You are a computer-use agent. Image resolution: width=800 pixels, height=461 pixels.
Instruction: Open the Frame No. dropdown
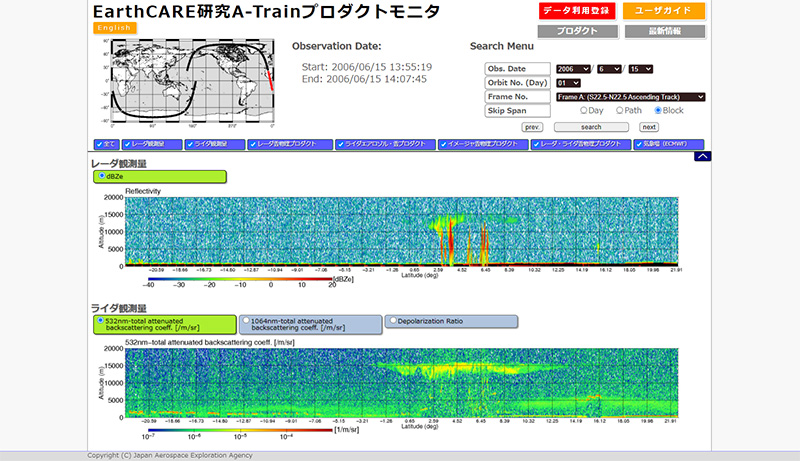(631, 97)
